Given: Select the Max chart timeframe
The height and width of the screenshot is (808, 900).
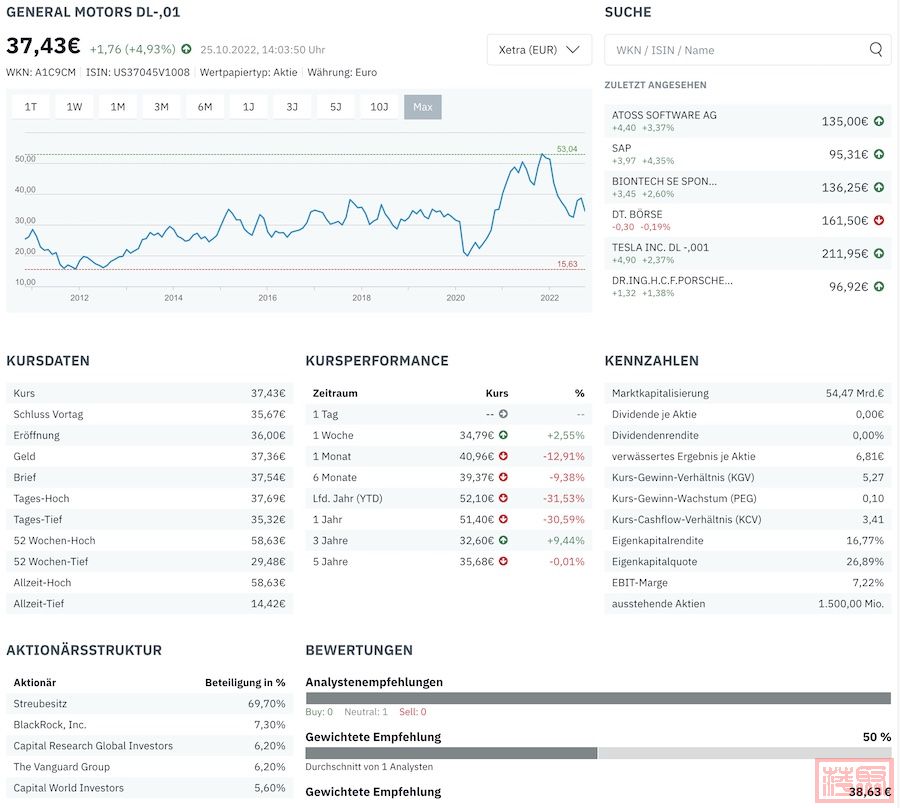Looking at the screenshot, I should [x=423, y=107].
